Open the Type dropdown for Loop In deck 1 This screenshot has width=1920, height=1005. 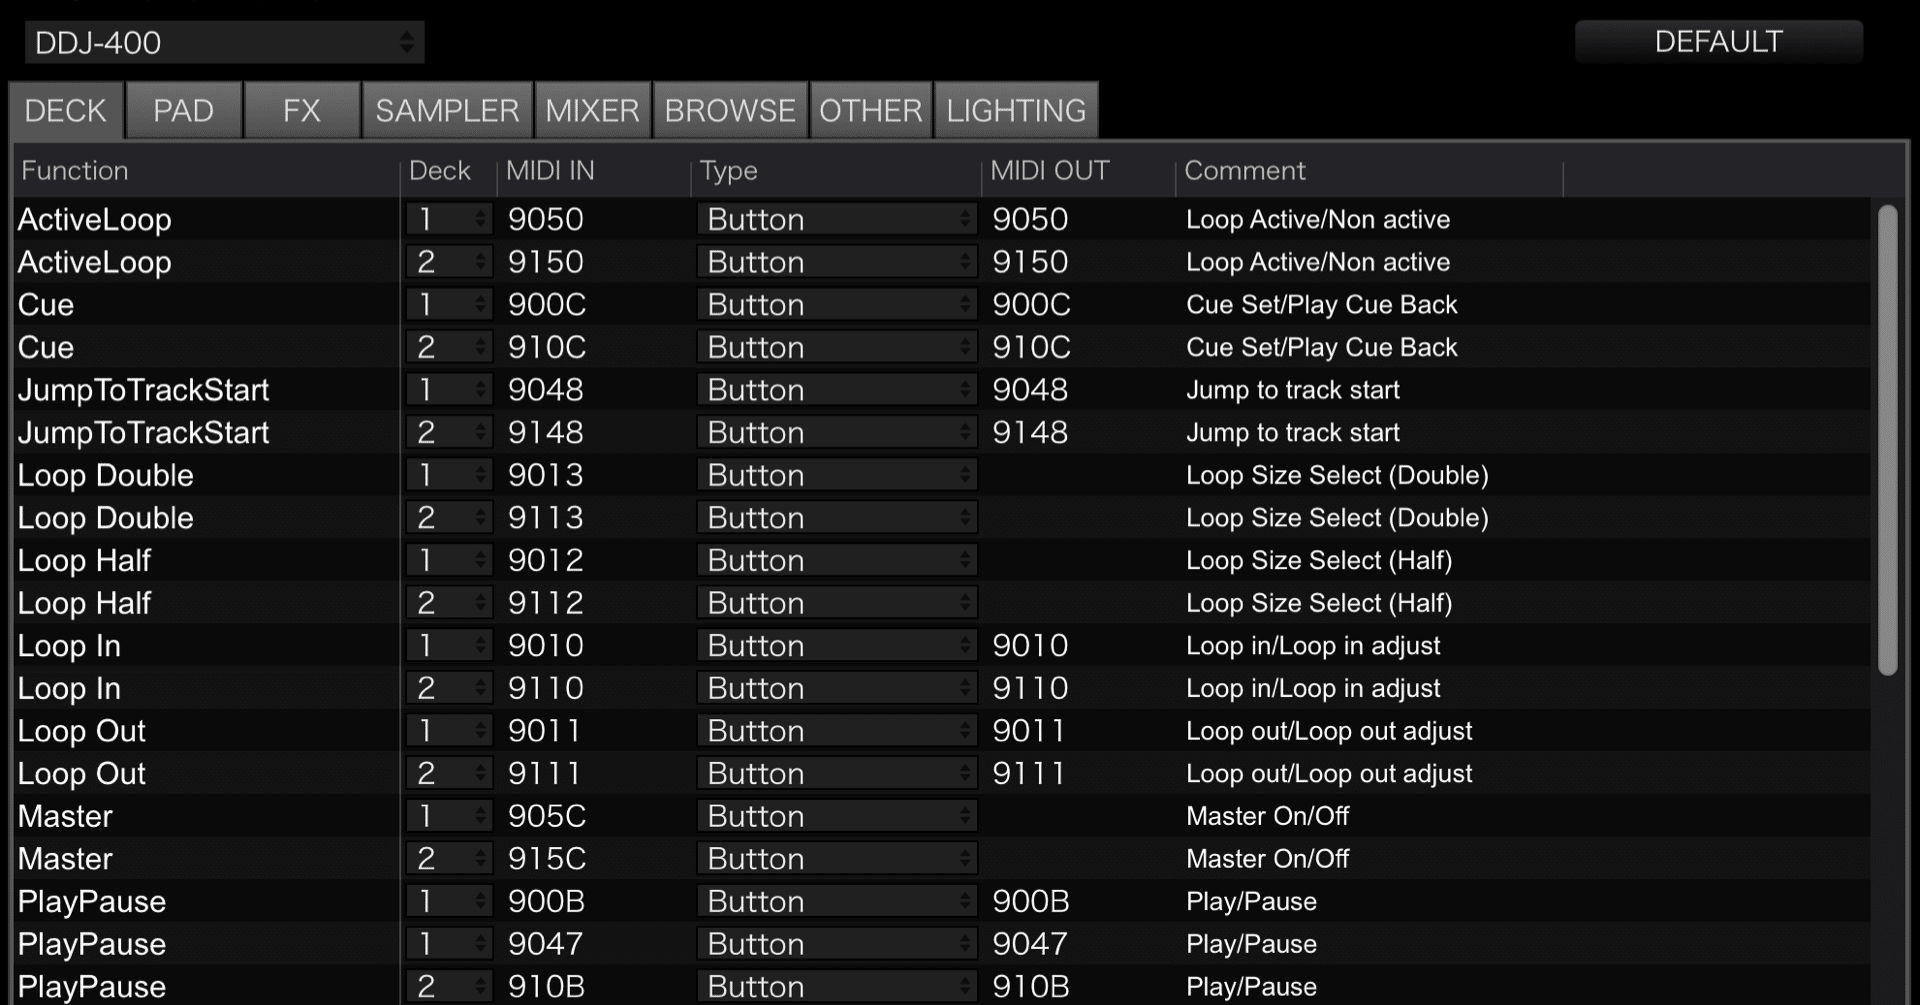836,645
